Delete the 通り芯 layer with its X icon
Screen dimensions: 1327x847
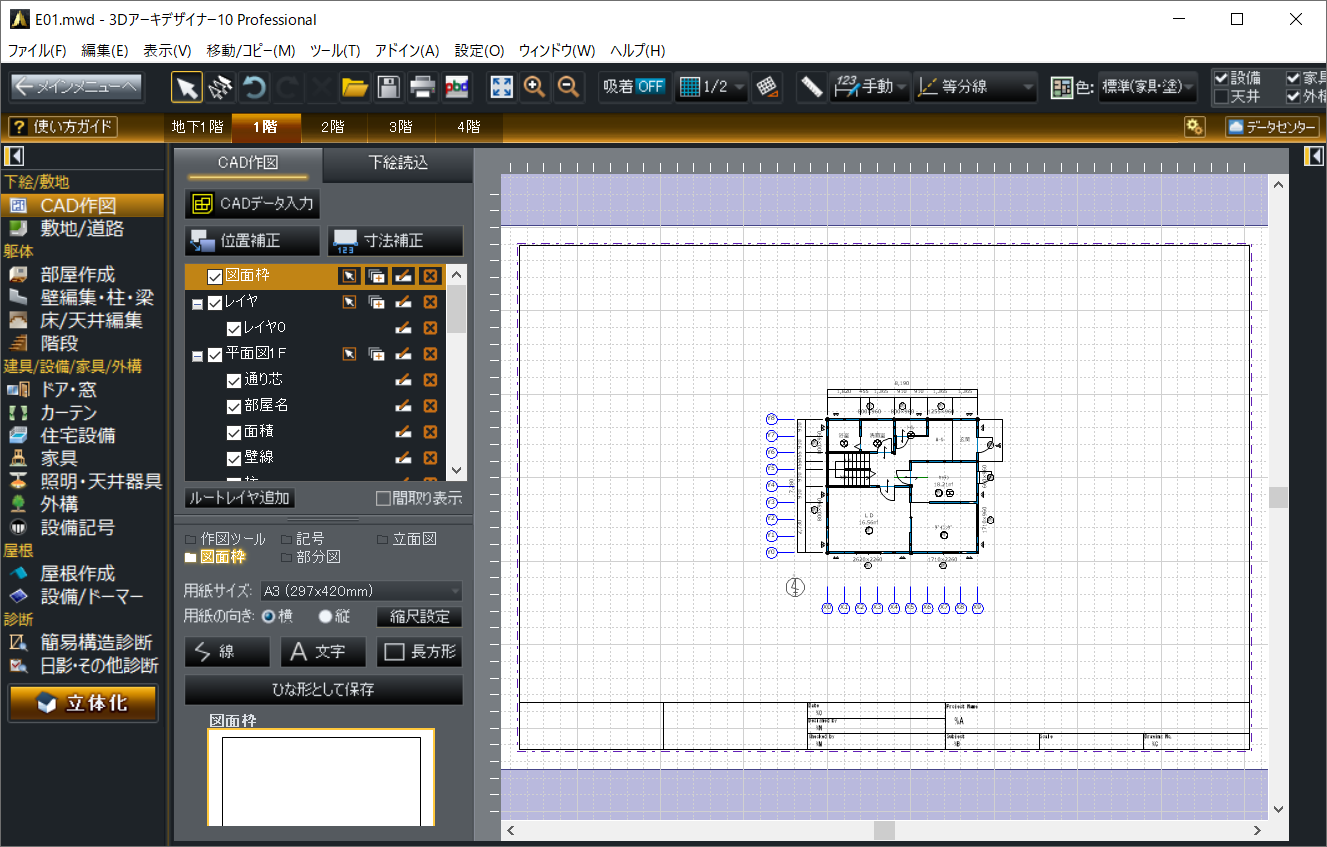[x=430, y=380]
